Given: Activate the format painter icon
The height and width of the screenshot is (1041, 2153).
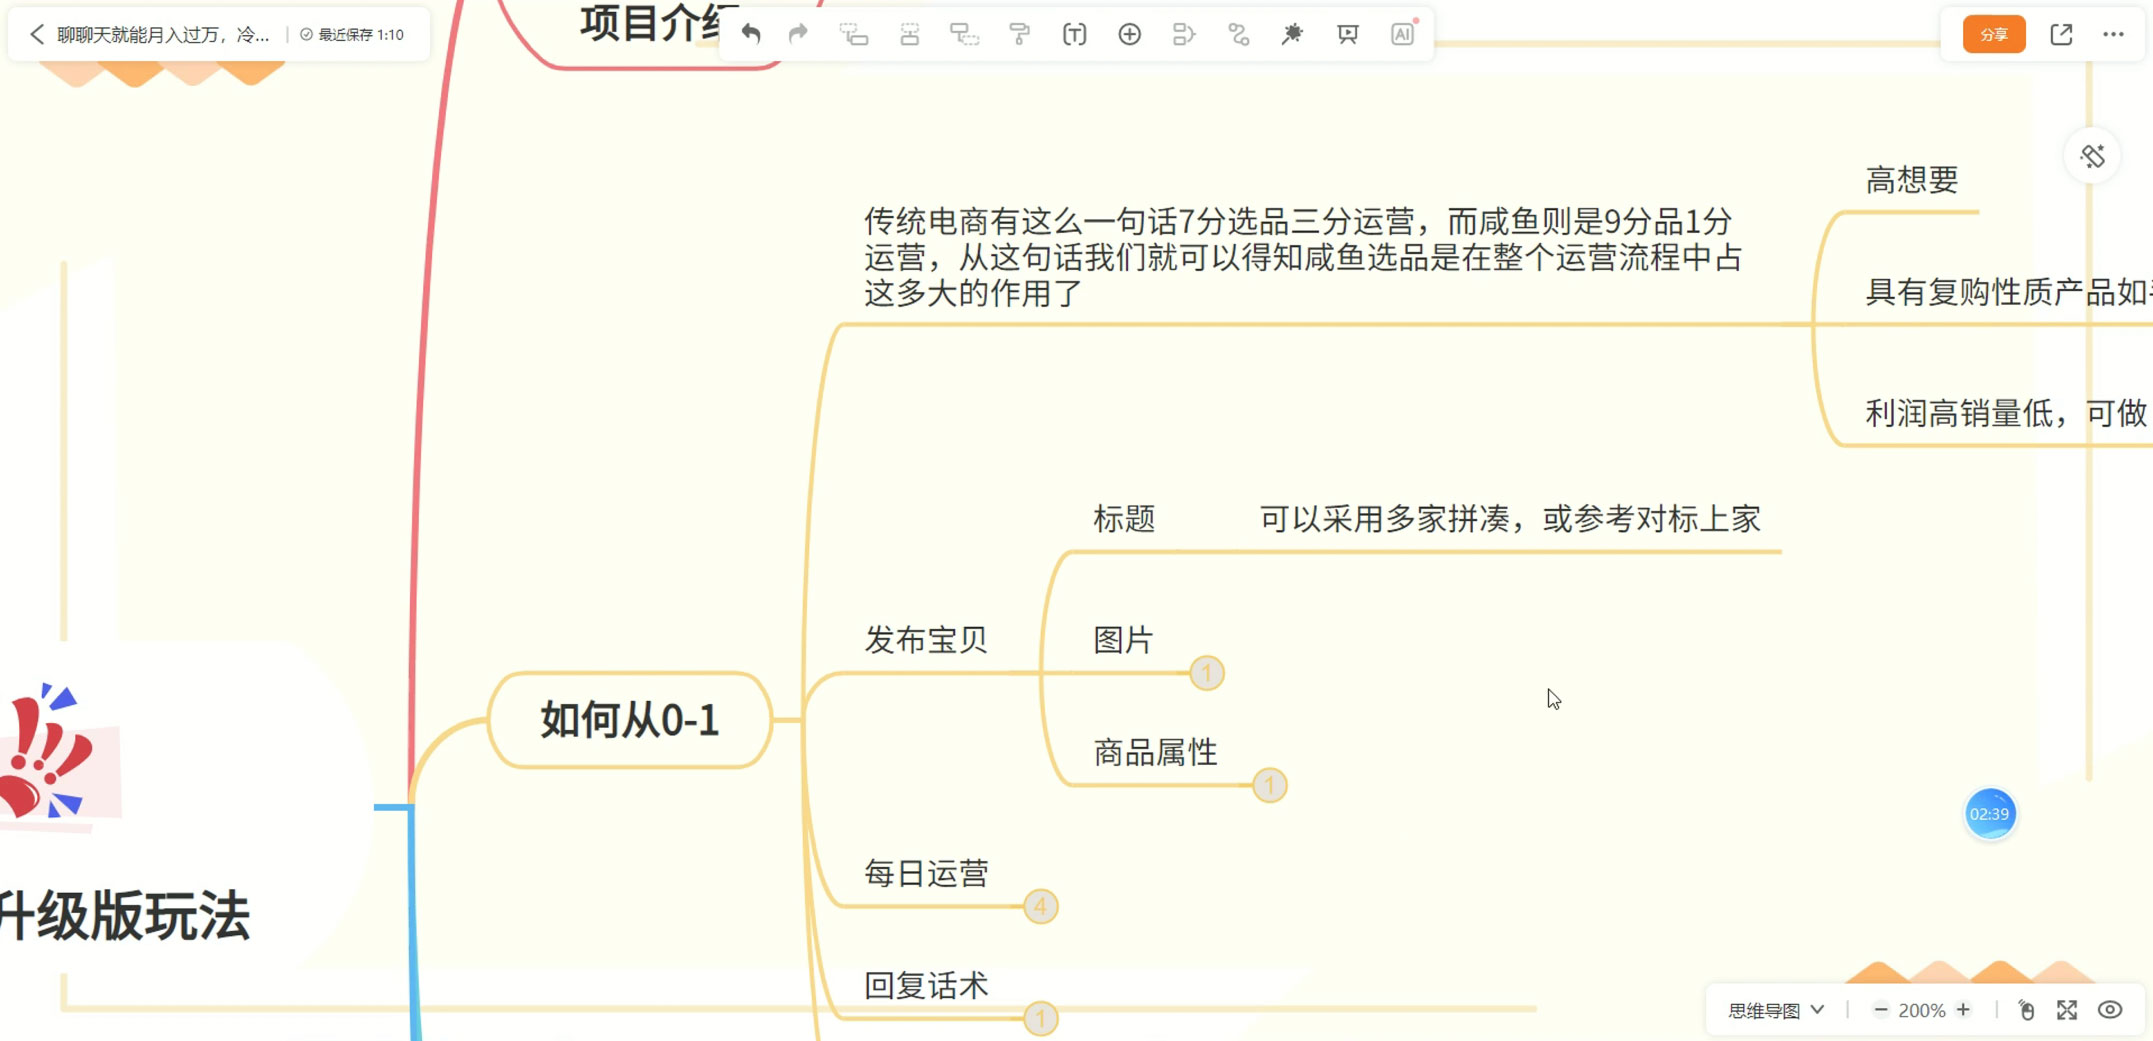Looking at the screenshot, I should pos(1019,34).
